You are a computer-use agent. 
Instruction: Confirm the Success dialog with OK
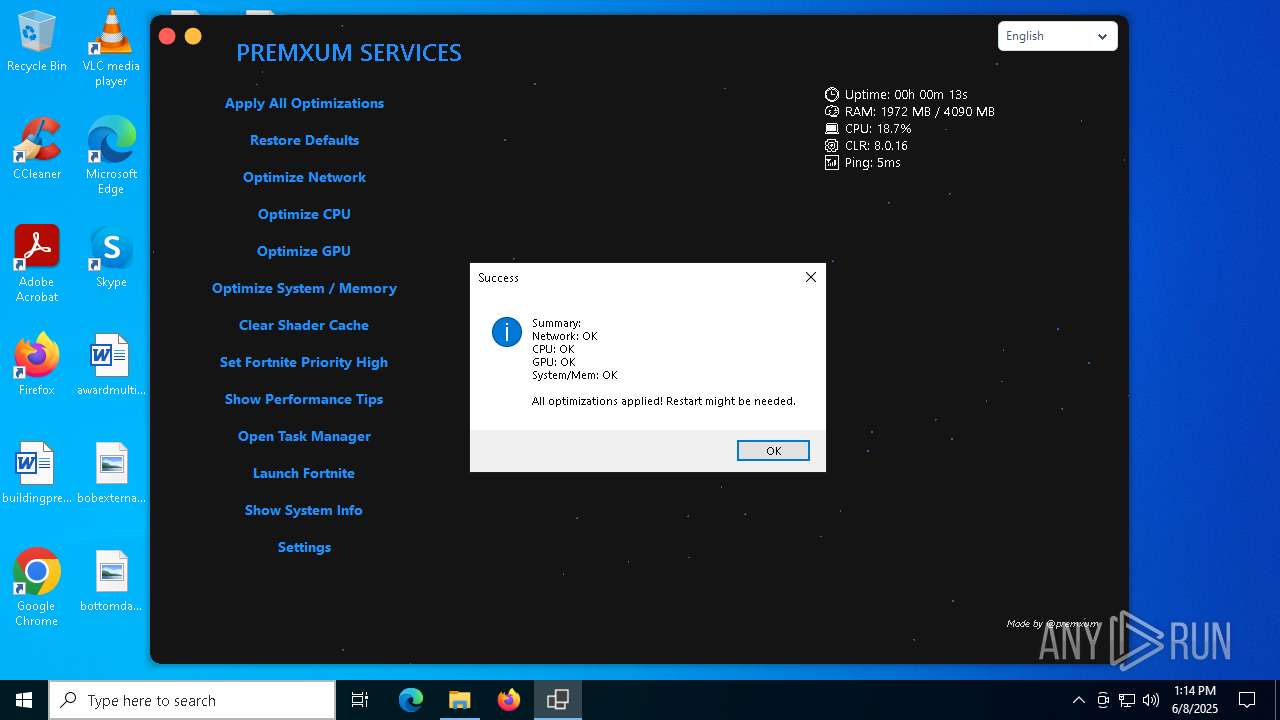773,451
